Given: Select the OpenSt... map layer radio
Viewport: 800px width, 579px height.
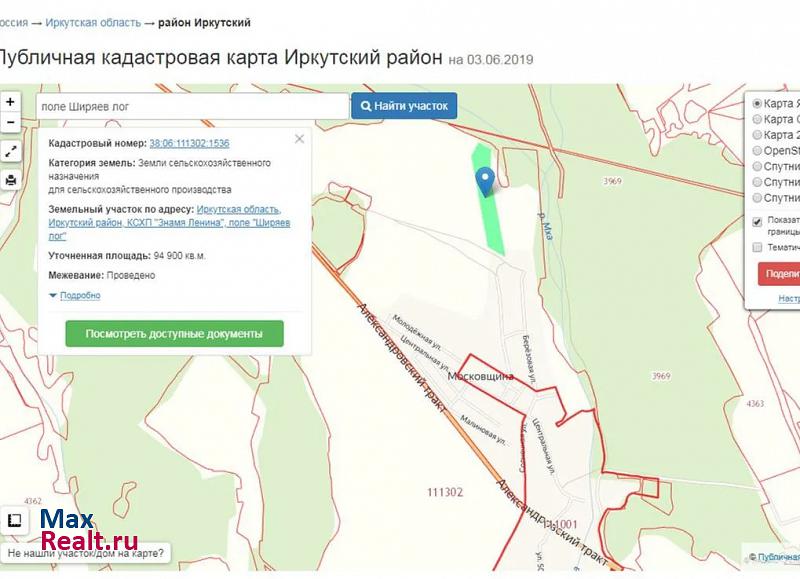Looking at the screenshot, I should 757,151.
